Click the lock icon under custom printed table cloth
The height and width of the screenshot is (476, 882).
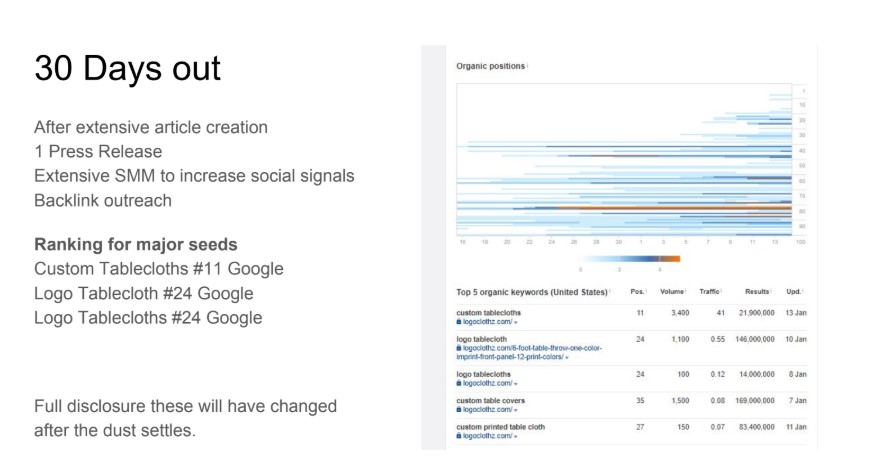(458, 436)
